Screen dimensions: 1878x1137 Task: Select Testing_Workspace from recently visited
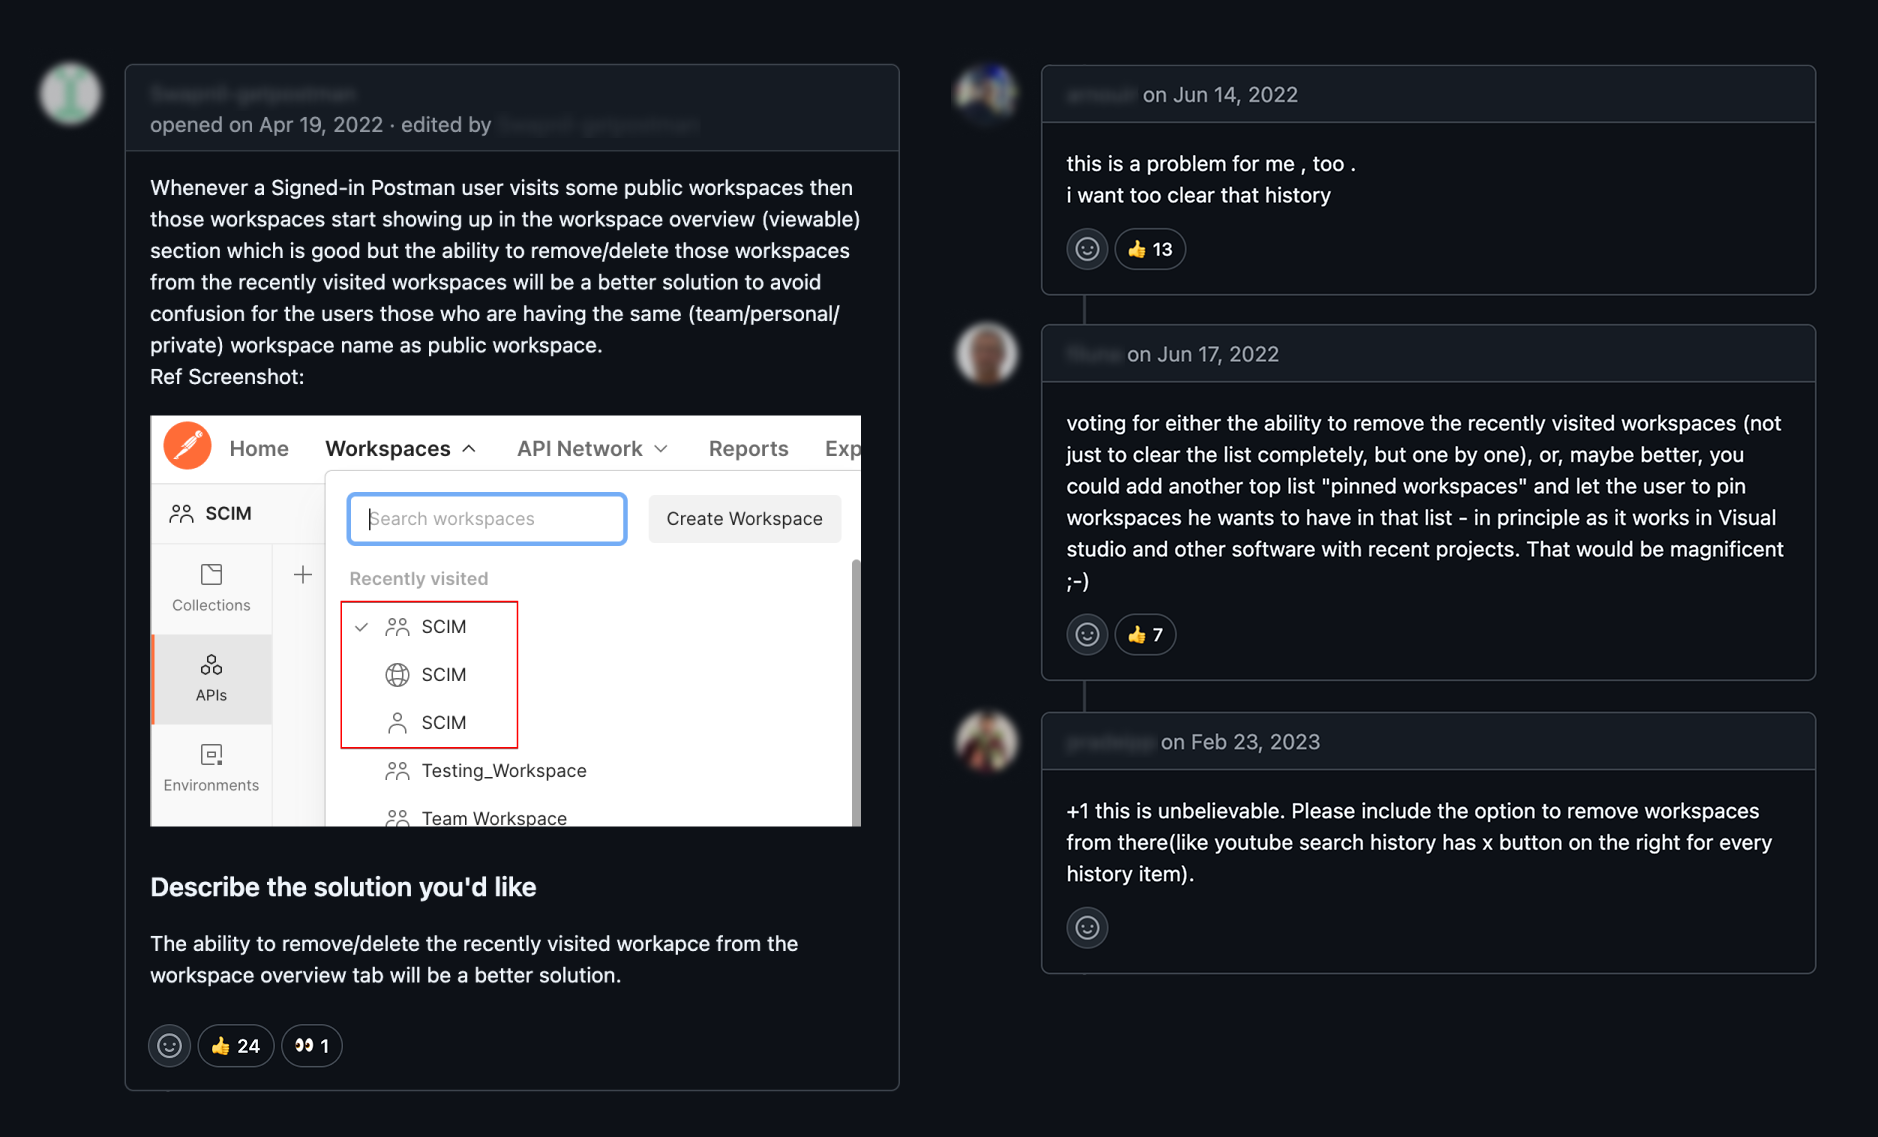click(503, 771)
